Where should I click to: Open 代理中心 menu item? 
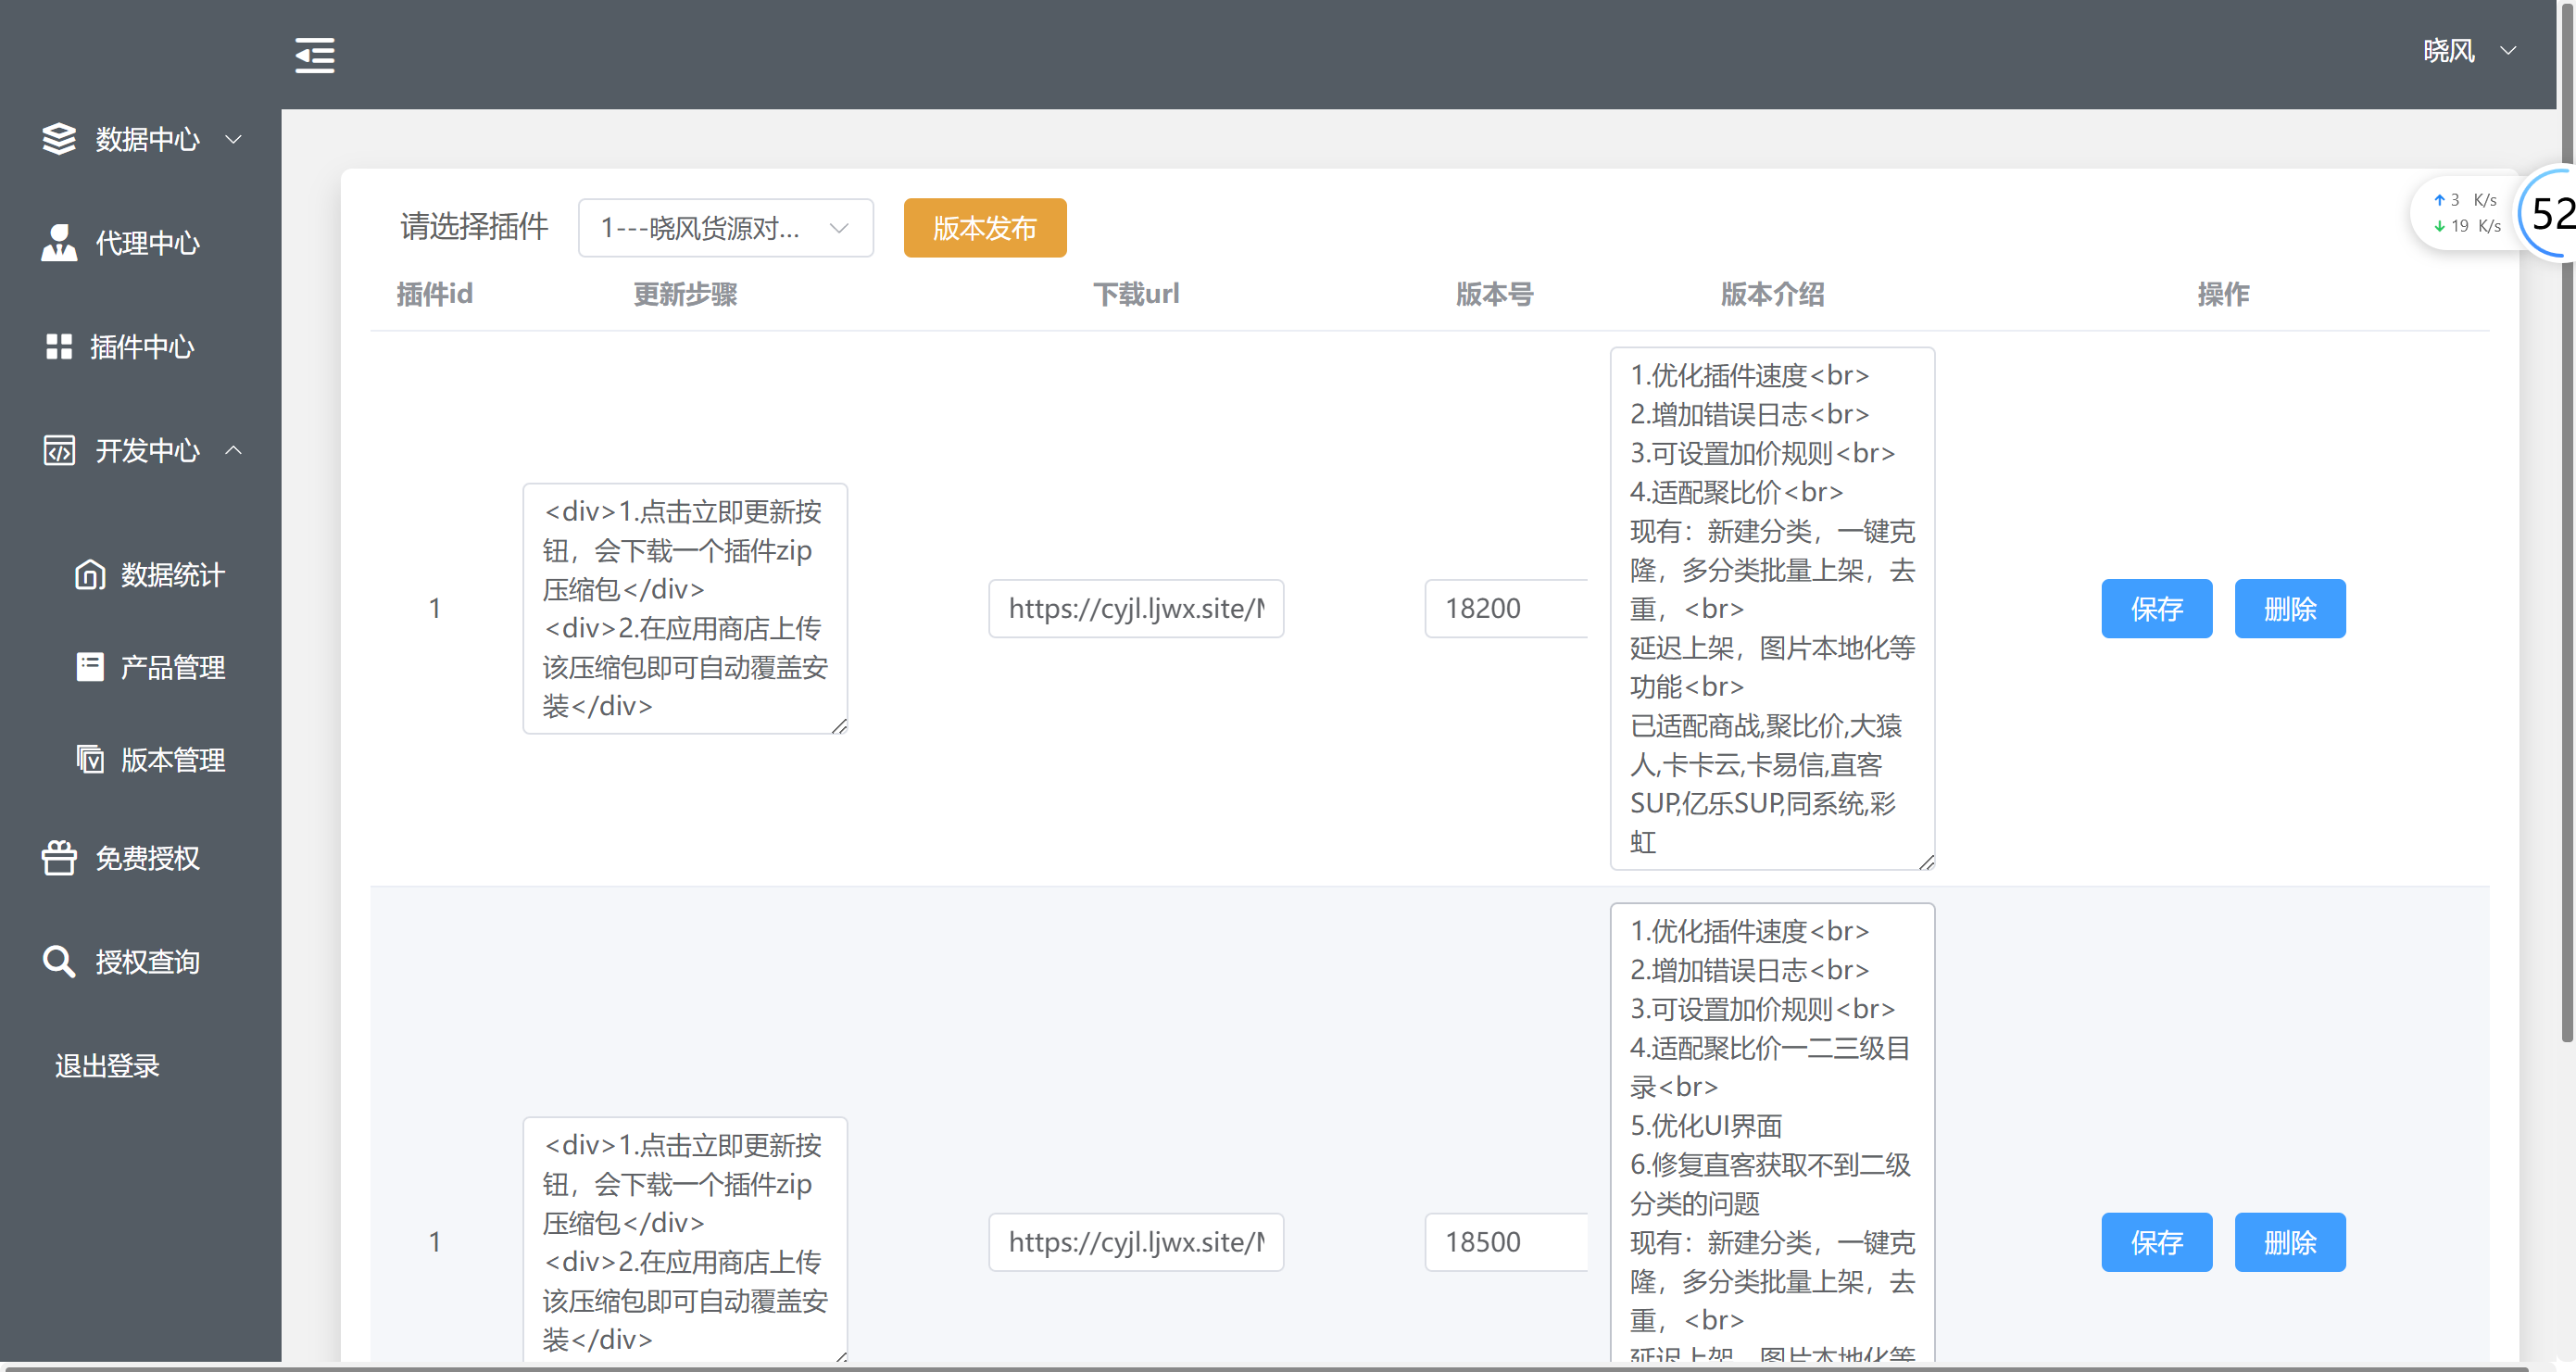147,243
